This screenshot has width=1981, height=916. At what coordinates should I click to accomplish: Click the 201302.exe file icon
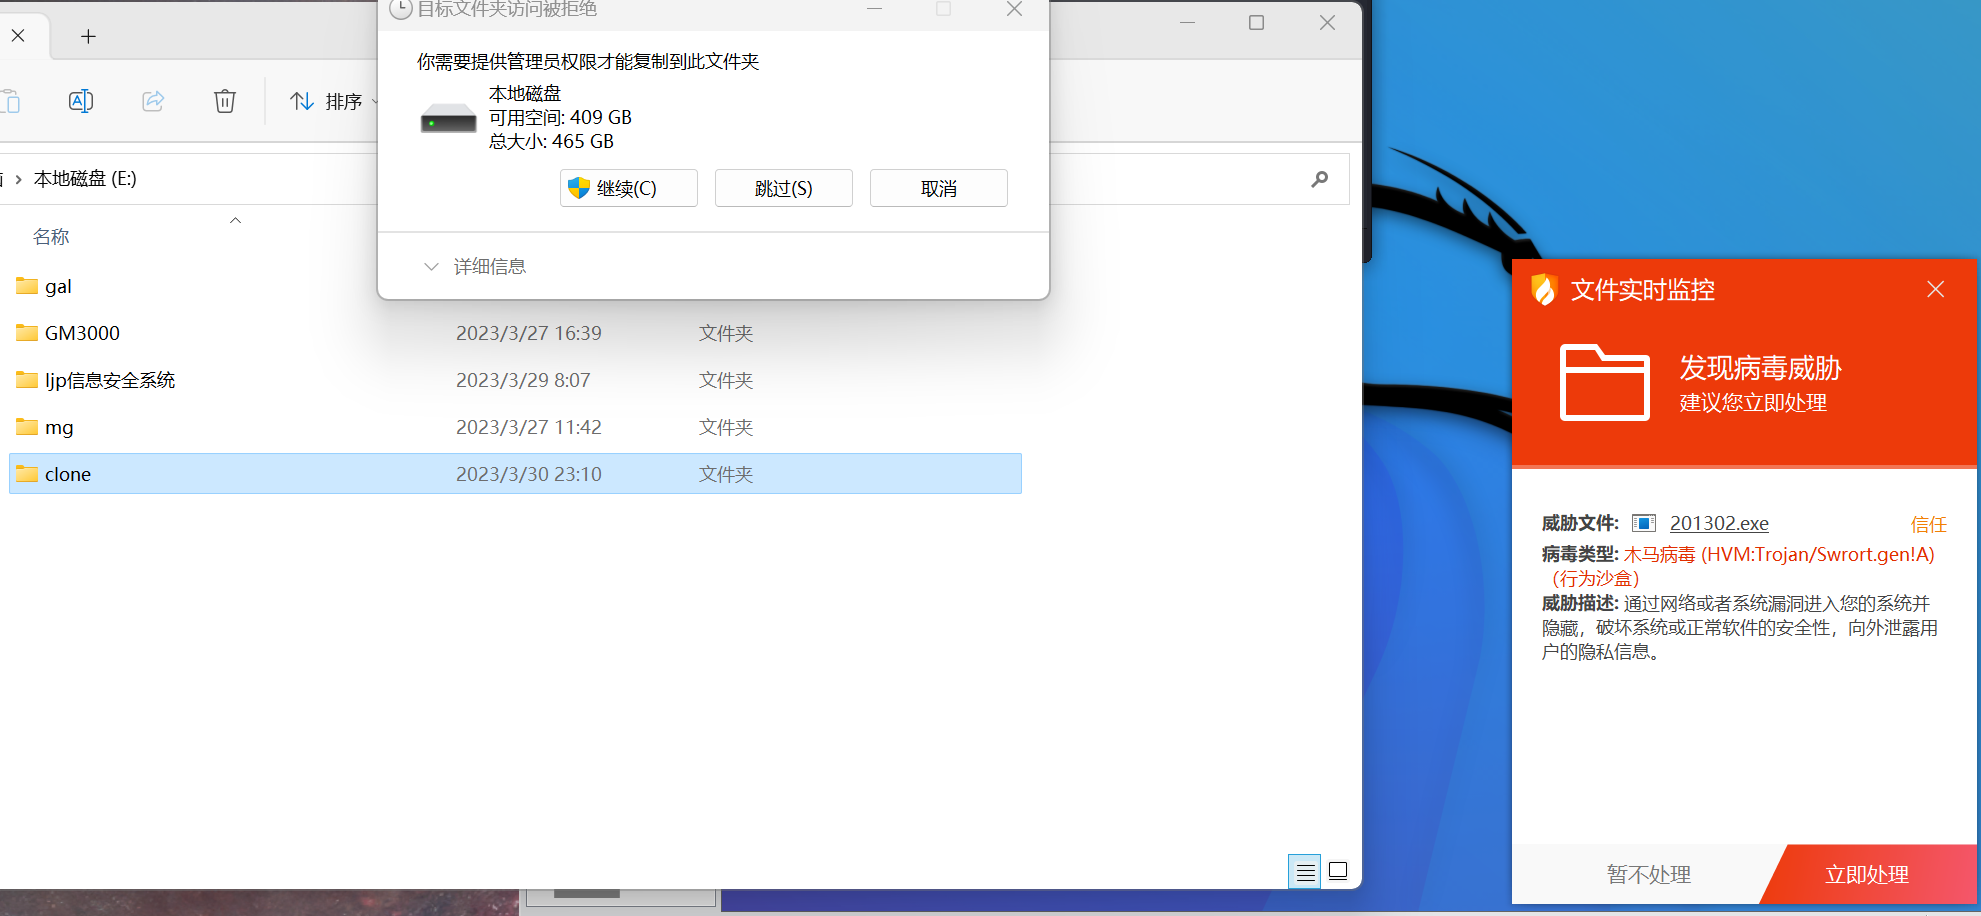tap(1644, 523)
